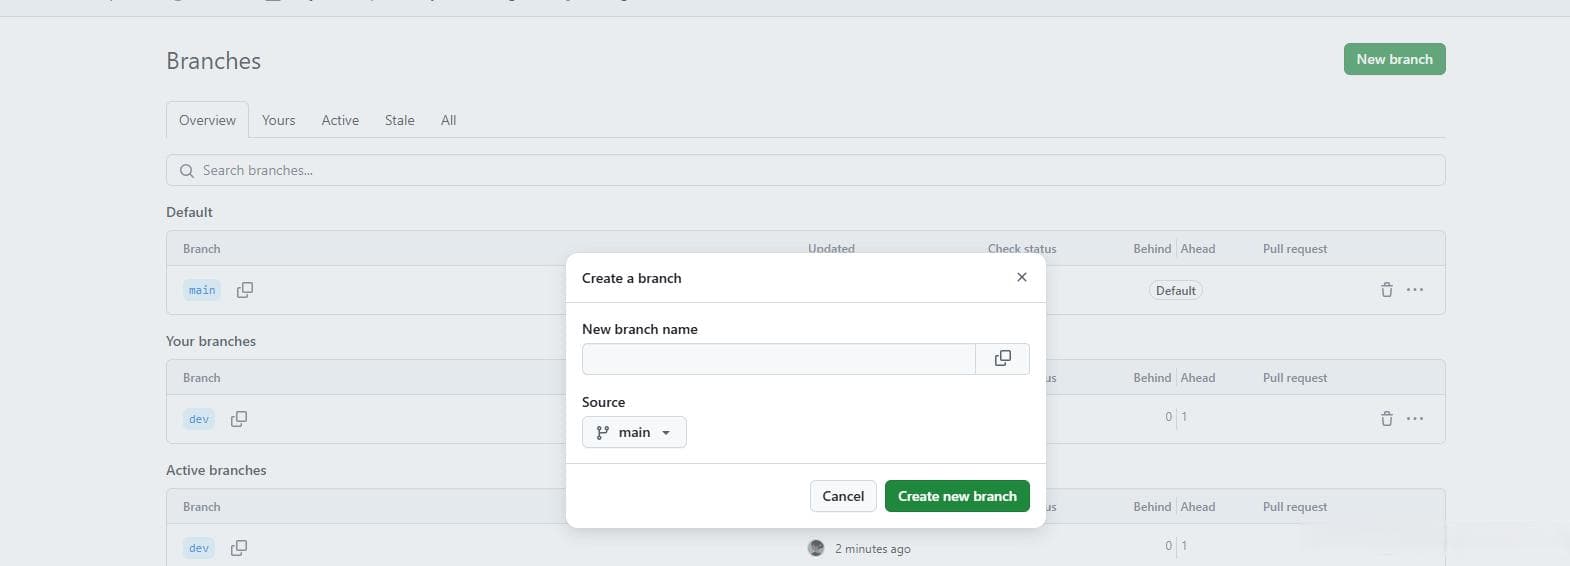Viewport: 1570px width, 566px height.
Task: Click the Create new branch button
Action: (957, 496)
